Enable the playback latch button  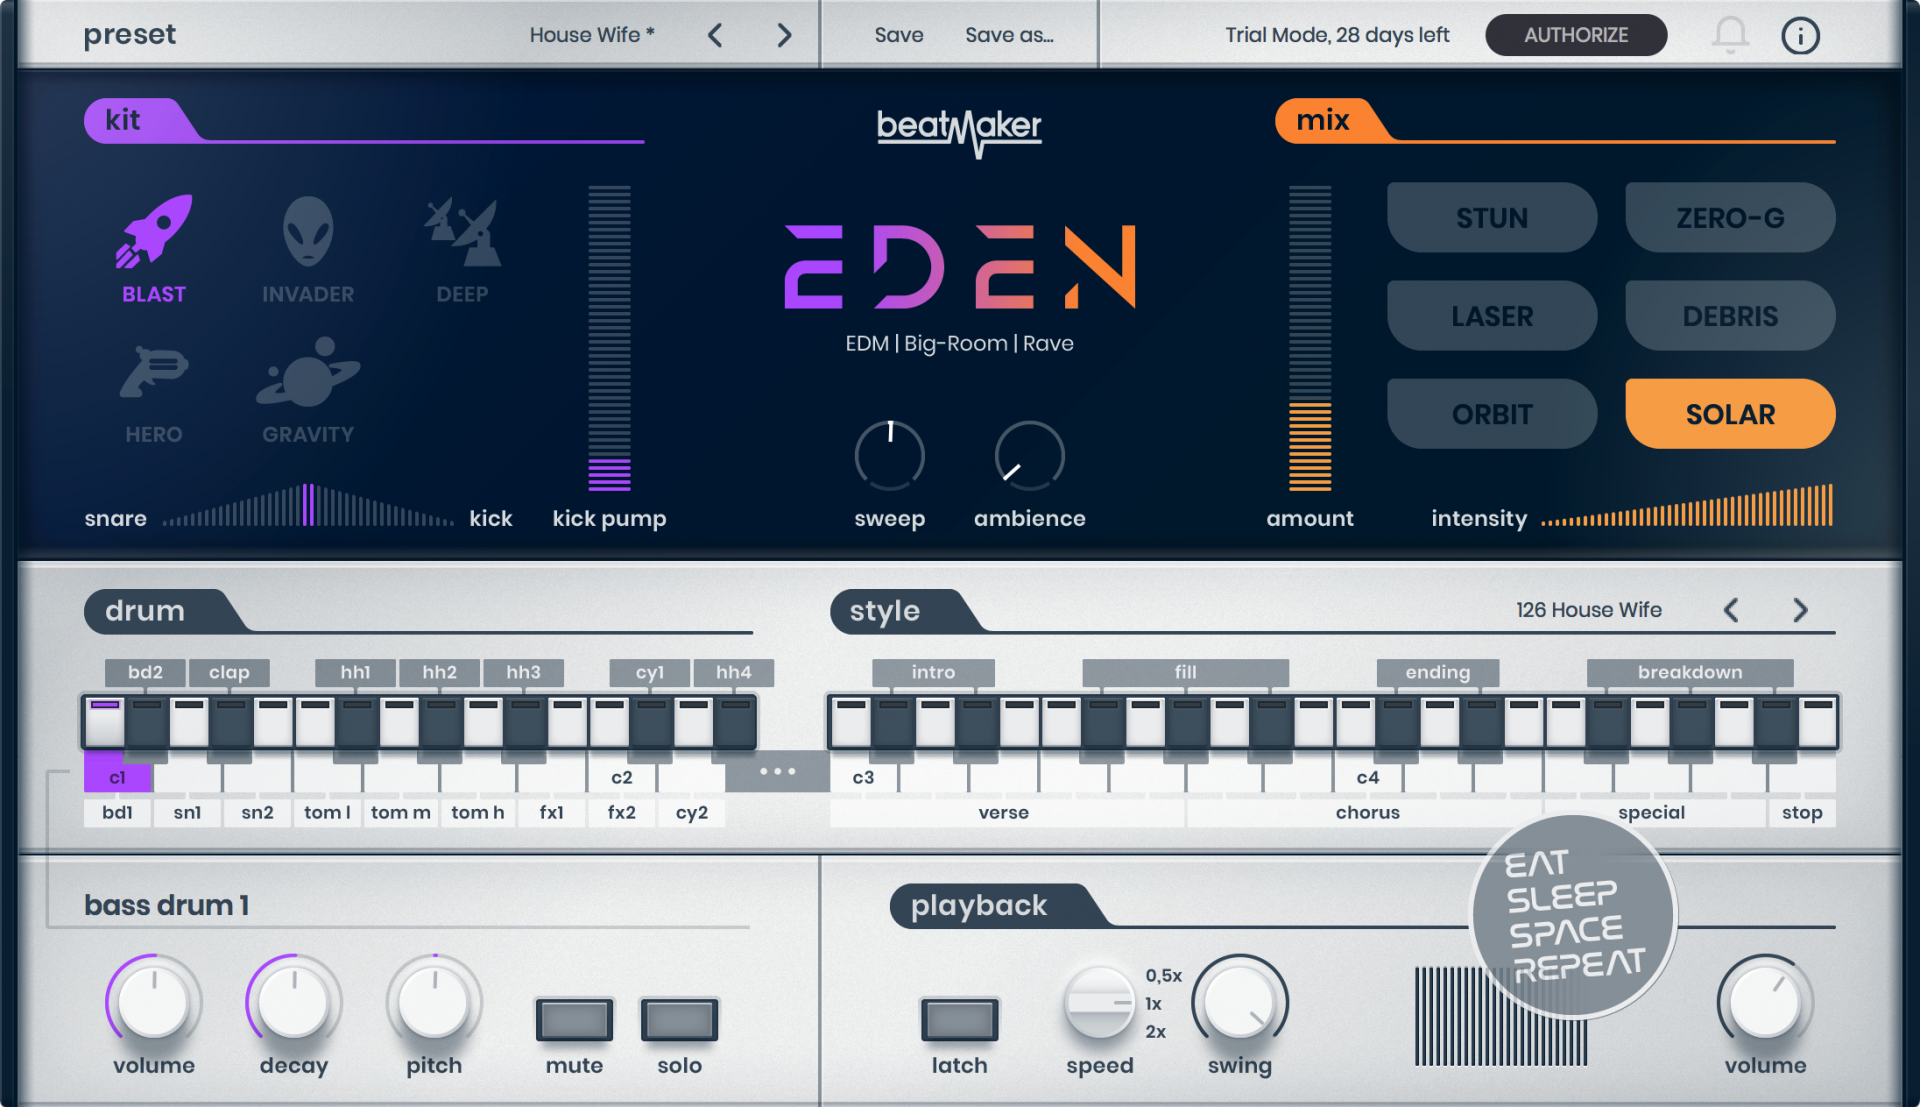coord(959,1020)
